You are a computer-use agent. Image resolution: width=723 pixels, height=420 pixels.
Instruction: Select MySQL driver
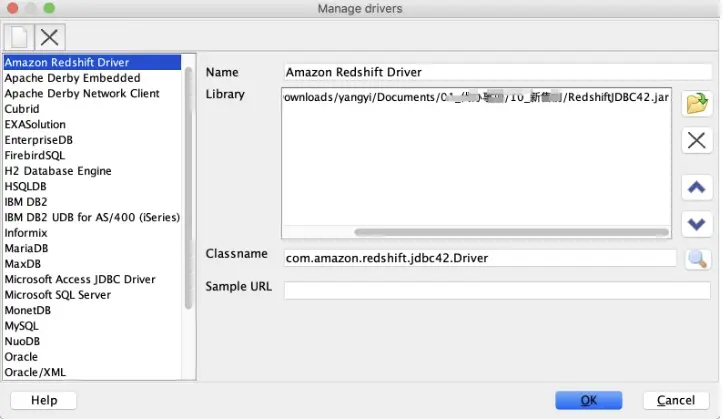92,326
